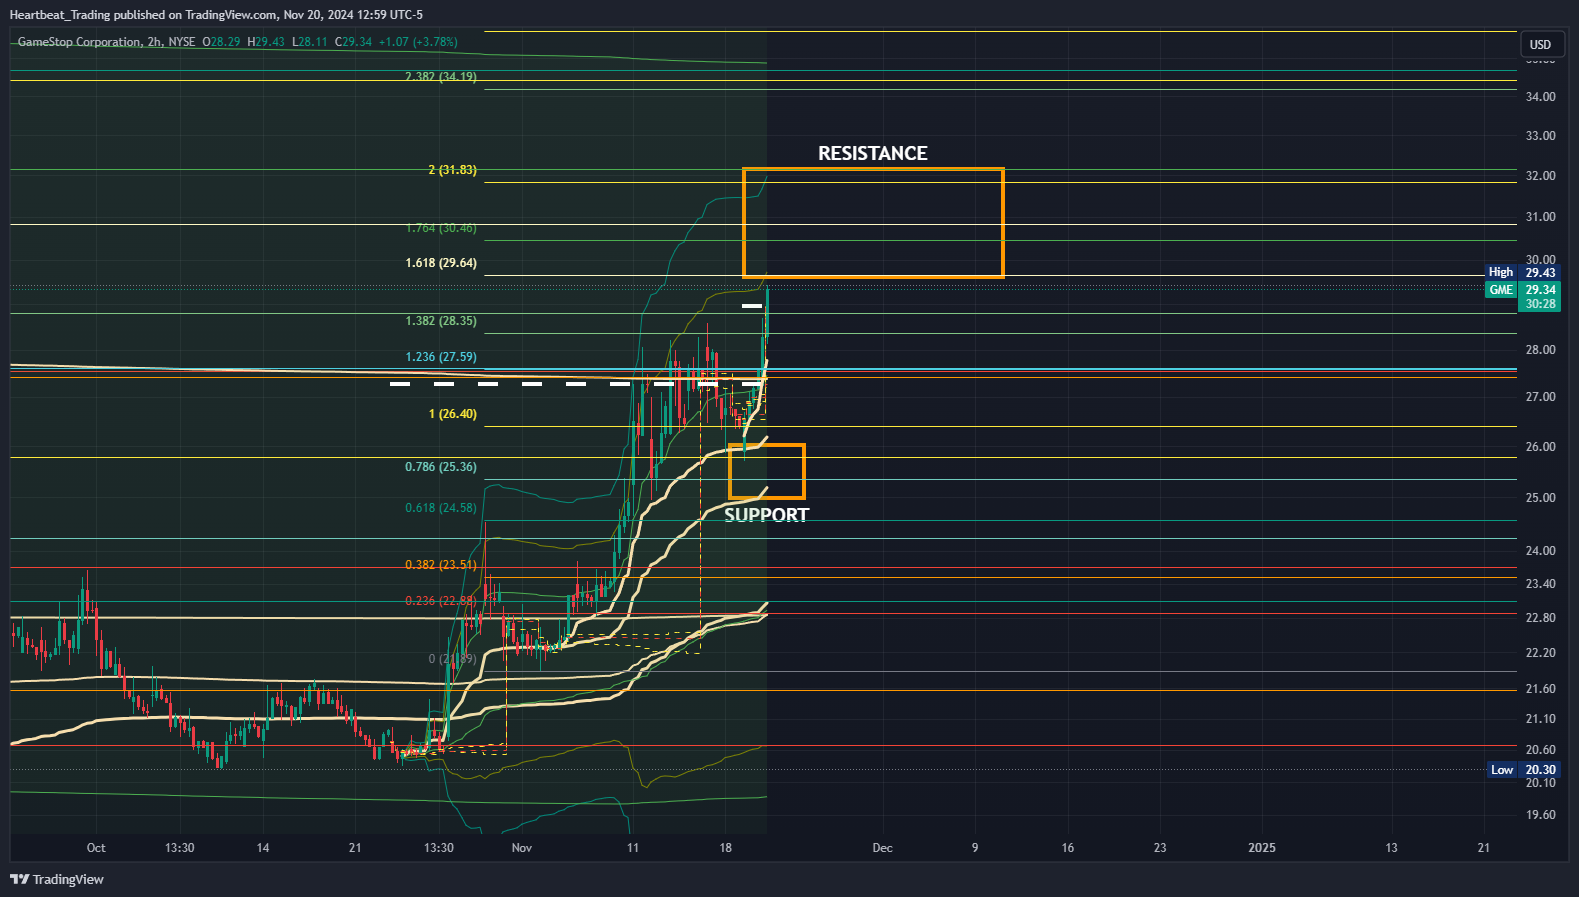Click the 22.80 price axis tick
The width and height of the screenshot is (1579, 897).
(1540, 618)
